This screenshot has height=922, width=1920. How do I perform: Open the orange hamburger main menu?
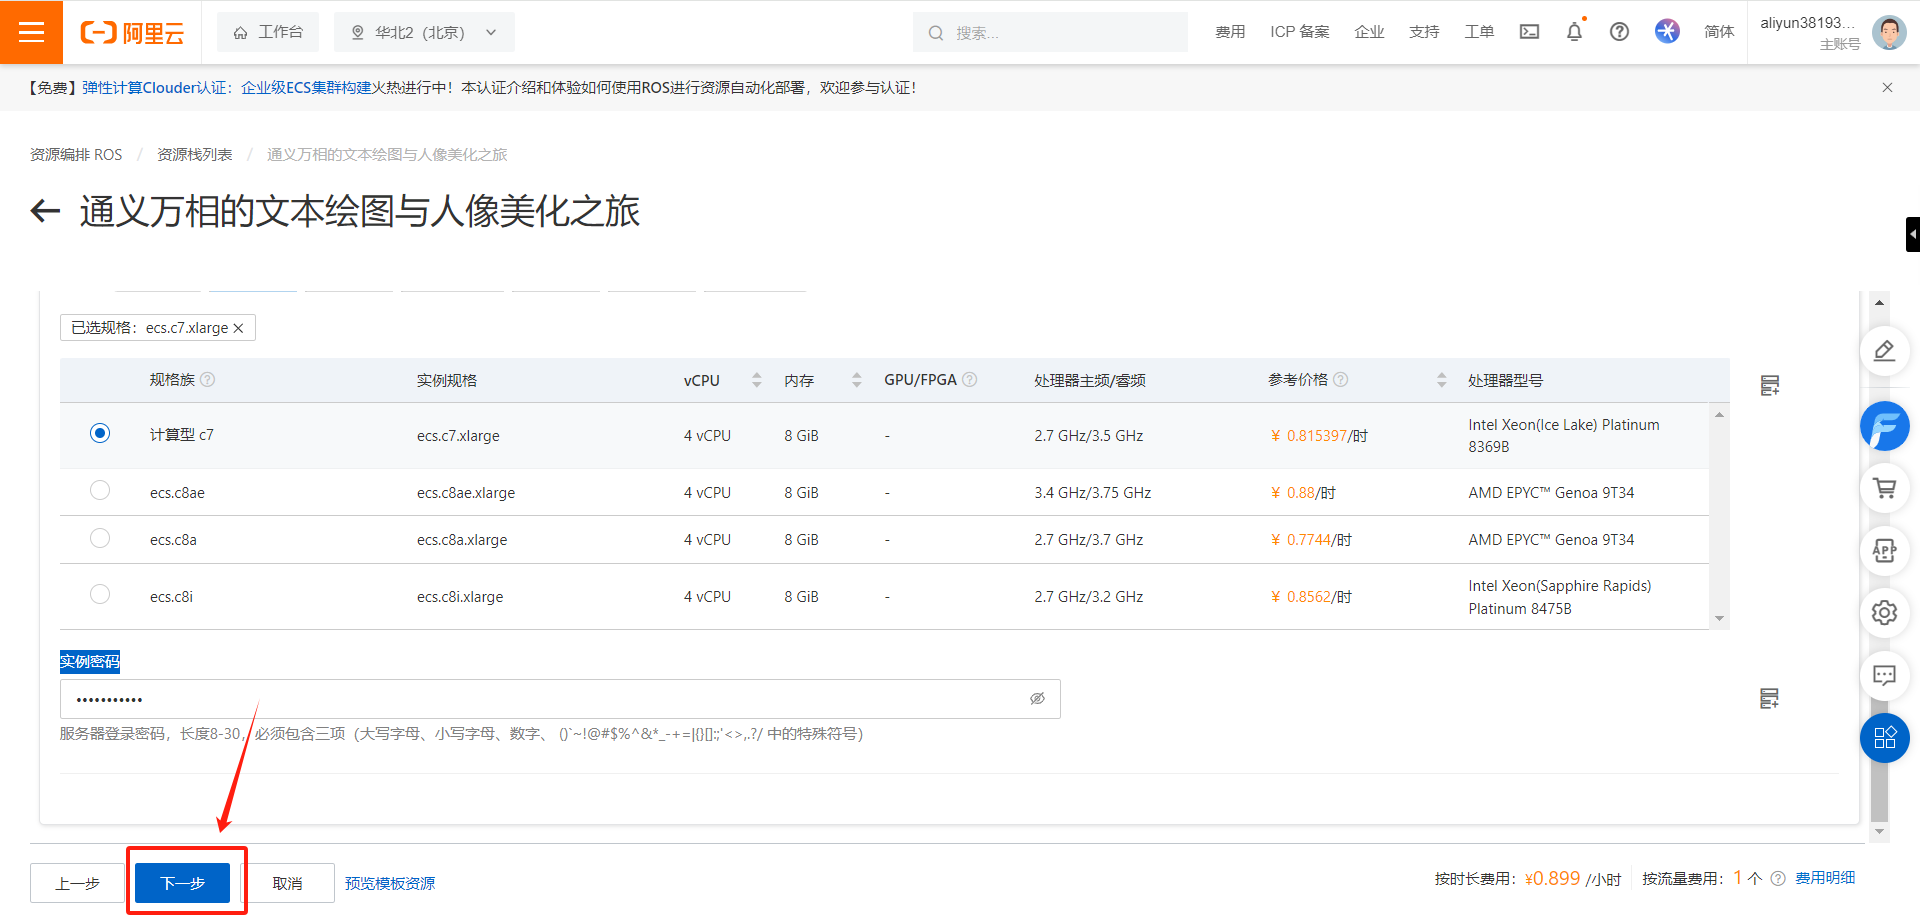[31, 32]
